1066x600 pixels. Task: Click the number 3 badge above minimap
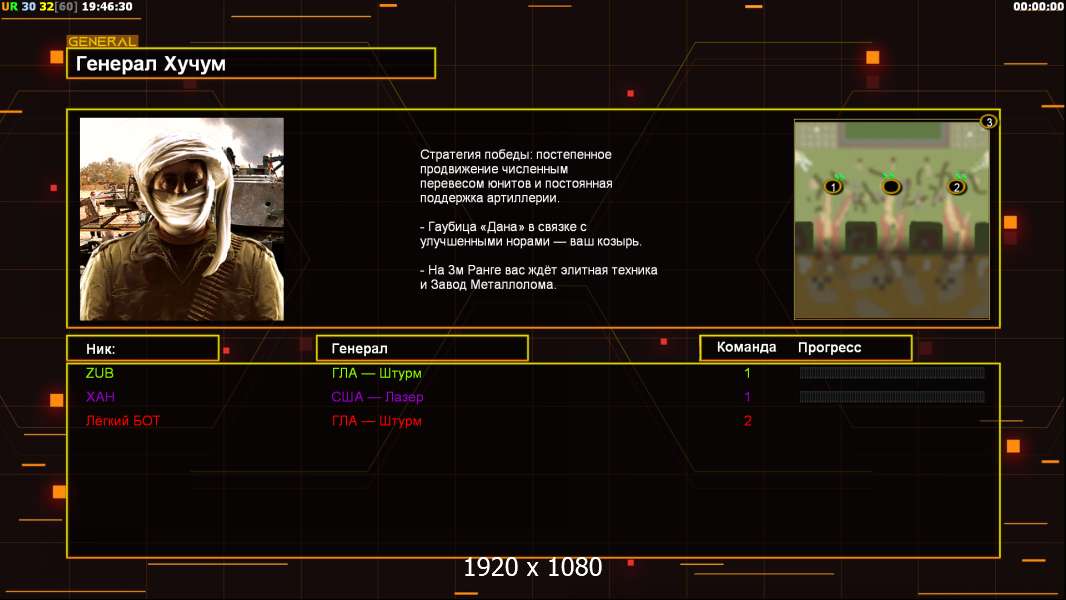point(988,122)
